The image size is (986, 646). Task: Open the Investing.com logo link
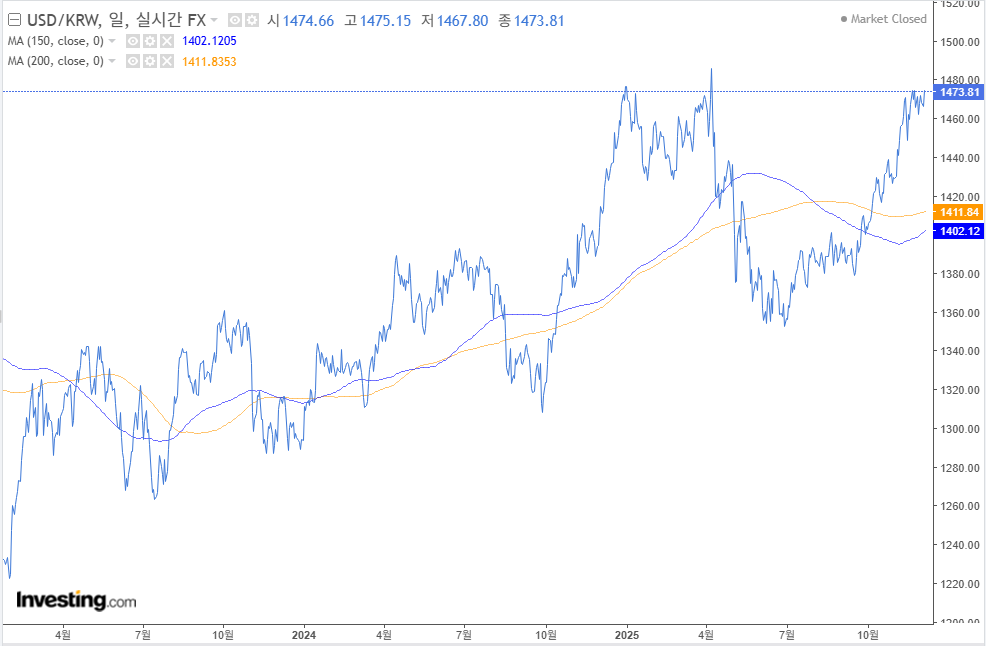coord(76,601)
